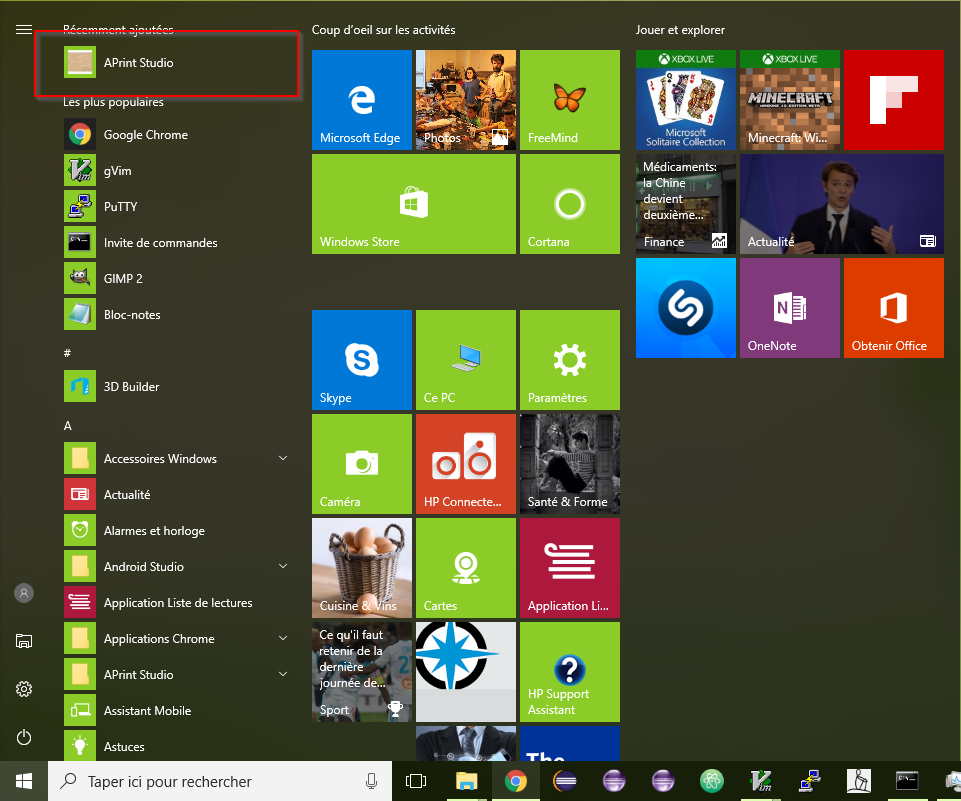Viewport: 961px width, 801px height.
Task: Select GIMP 2 in the app list
Action: point(123,279)
